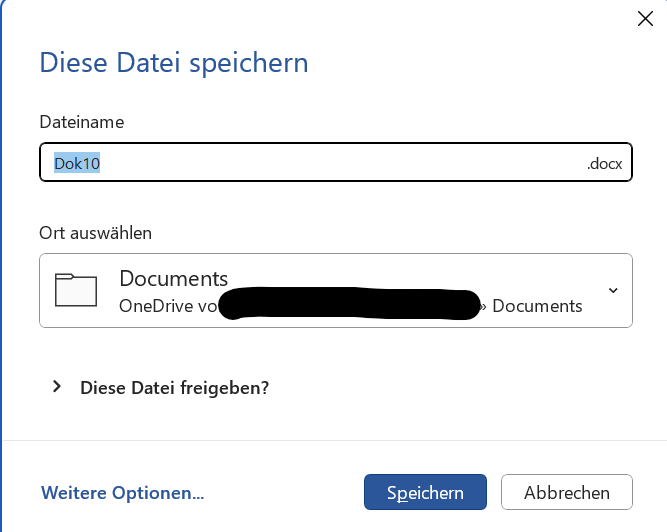Click the "Diese Datei freigeben?" label
Viewport: 667px width, 532px height.
tap(174, 387)
